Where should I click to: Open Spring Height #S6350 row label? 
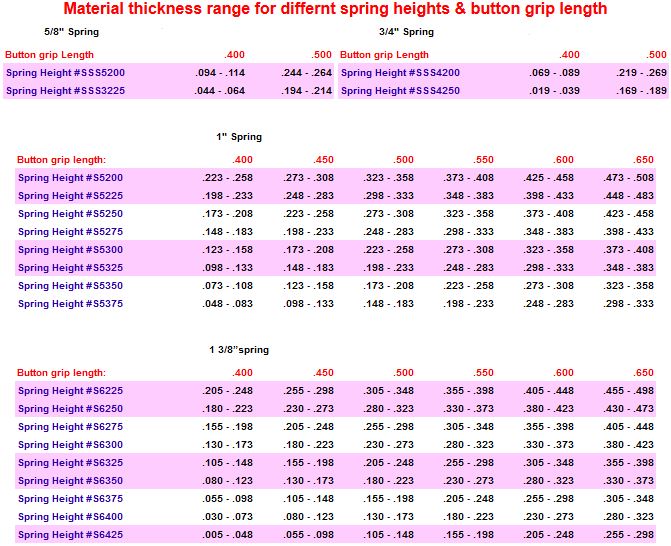pos(70,481)
